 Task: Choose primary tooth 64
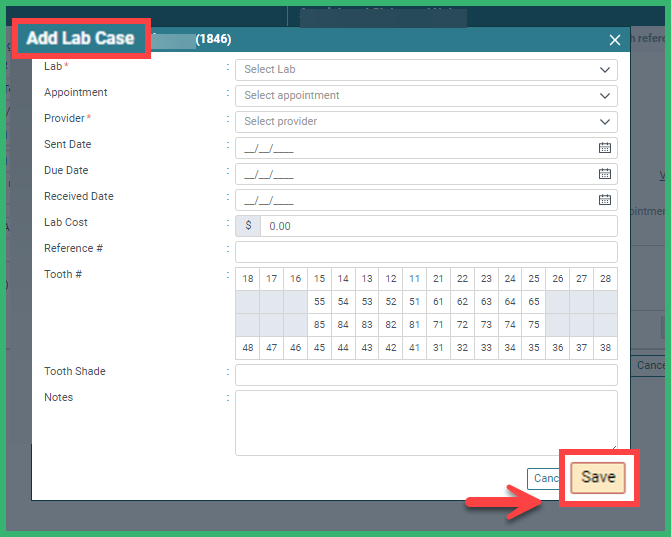click(510, 302)
